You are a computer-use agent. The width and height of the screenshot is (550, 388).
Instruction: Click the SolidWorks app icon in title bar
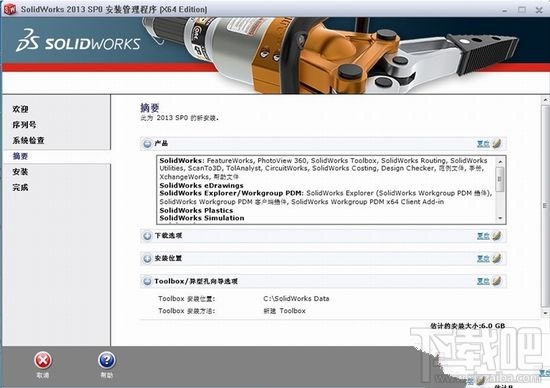(9, 9)
